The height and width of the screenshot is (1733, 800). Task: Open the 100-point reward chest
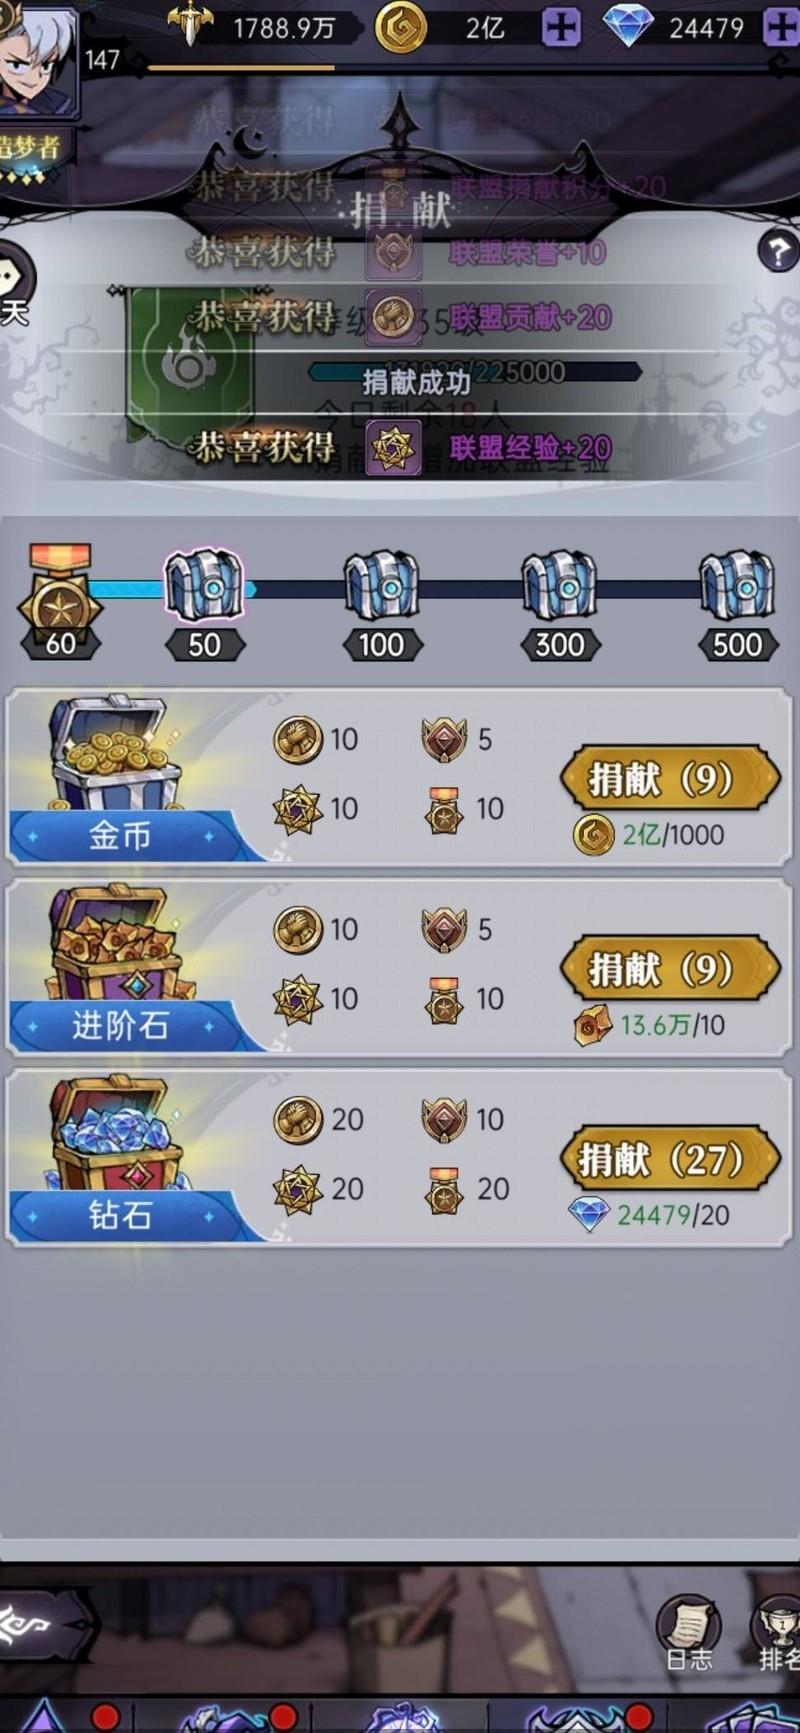[381, 586]
